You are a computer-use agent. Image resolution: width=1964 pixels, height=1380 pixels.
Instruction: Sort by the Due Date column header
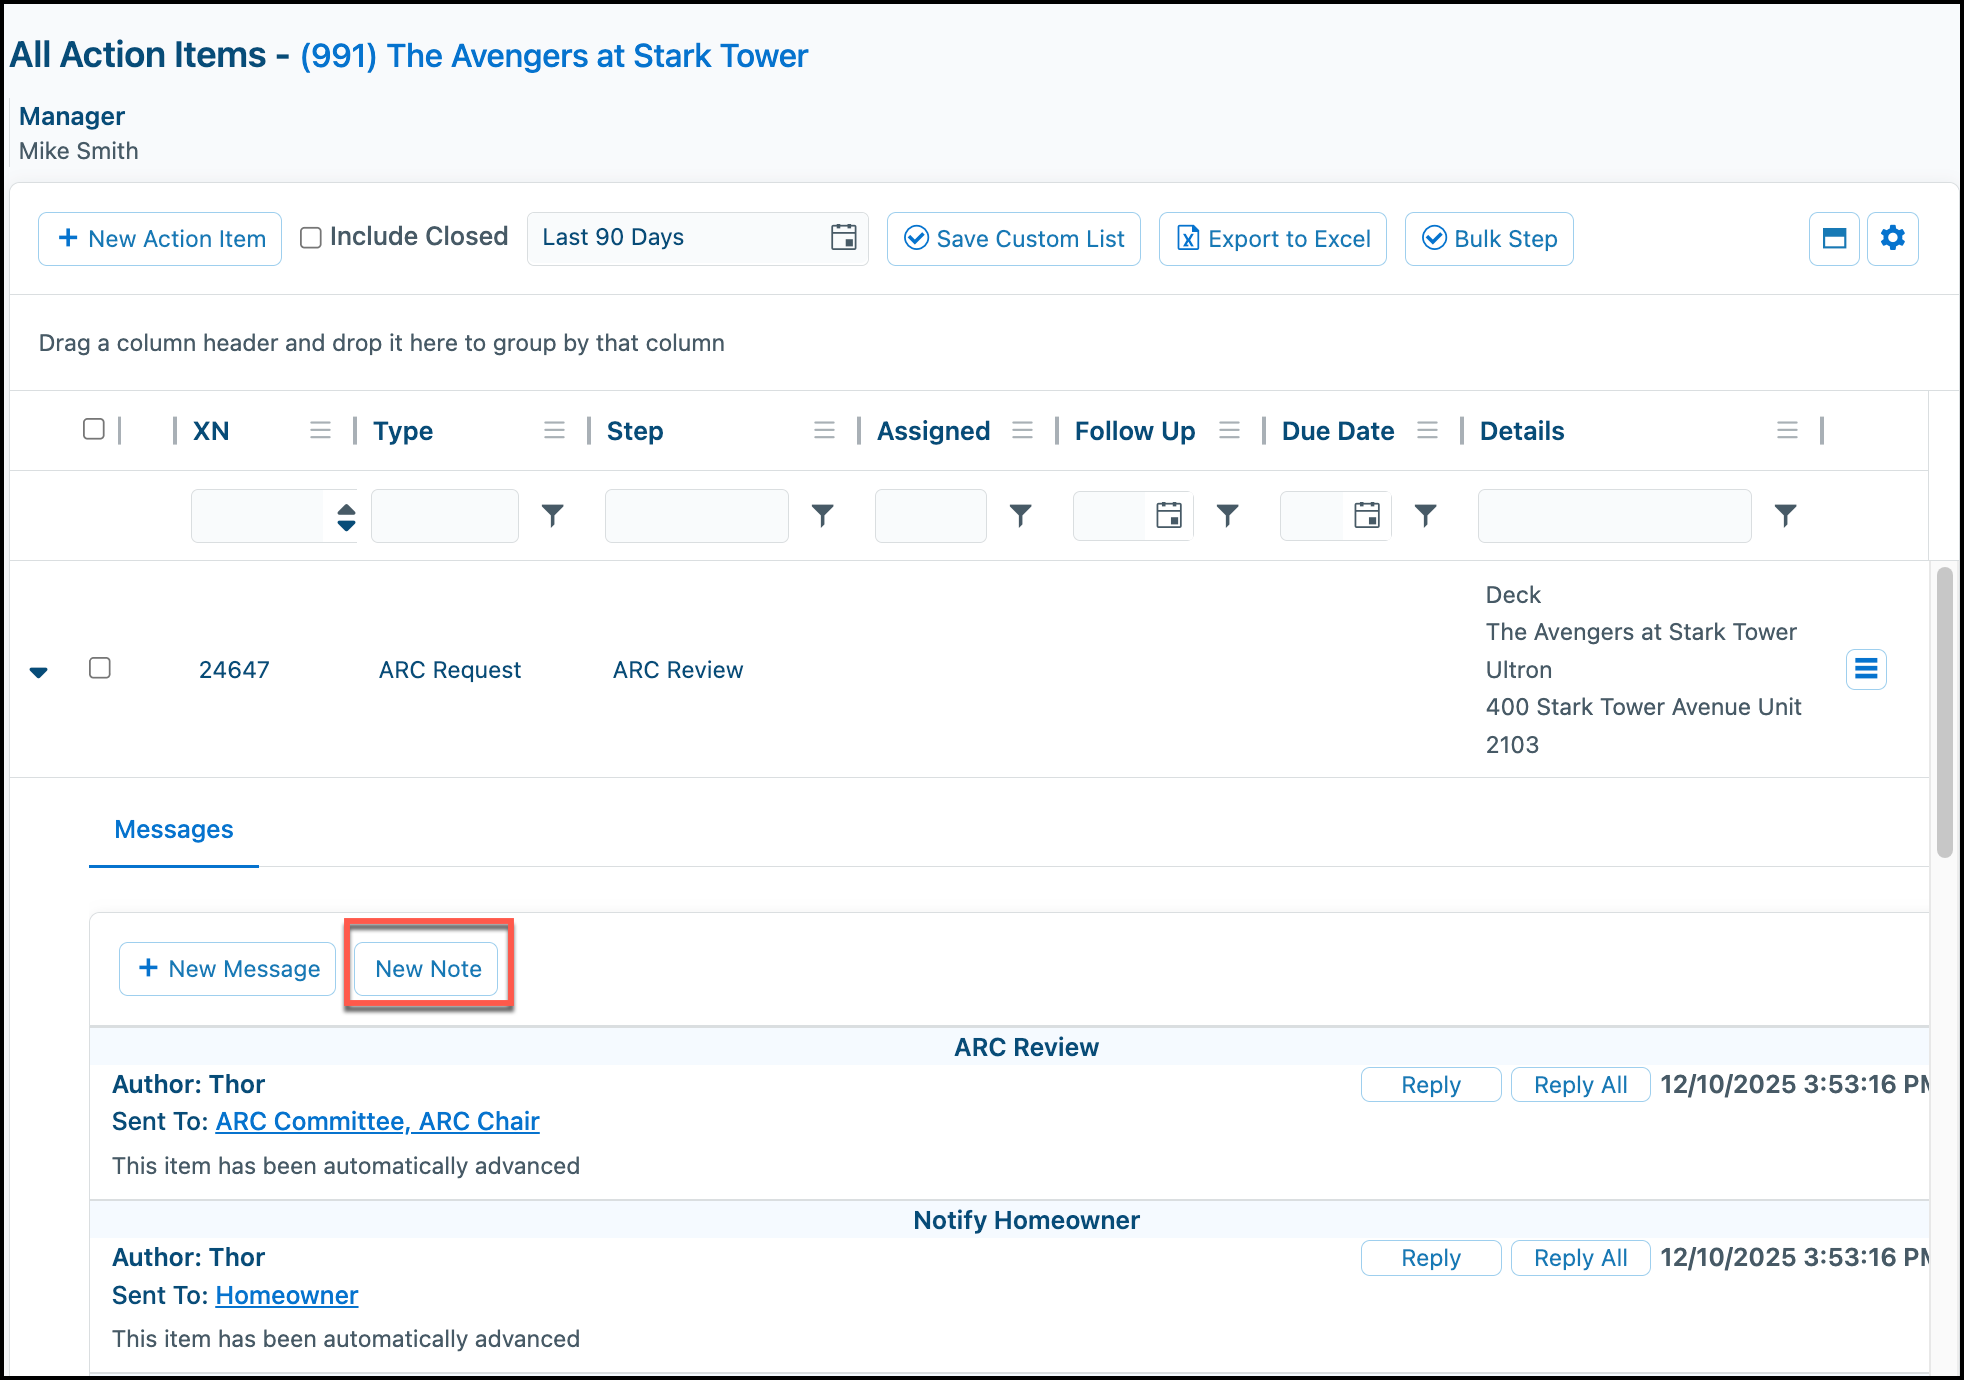coord(1338,431)
